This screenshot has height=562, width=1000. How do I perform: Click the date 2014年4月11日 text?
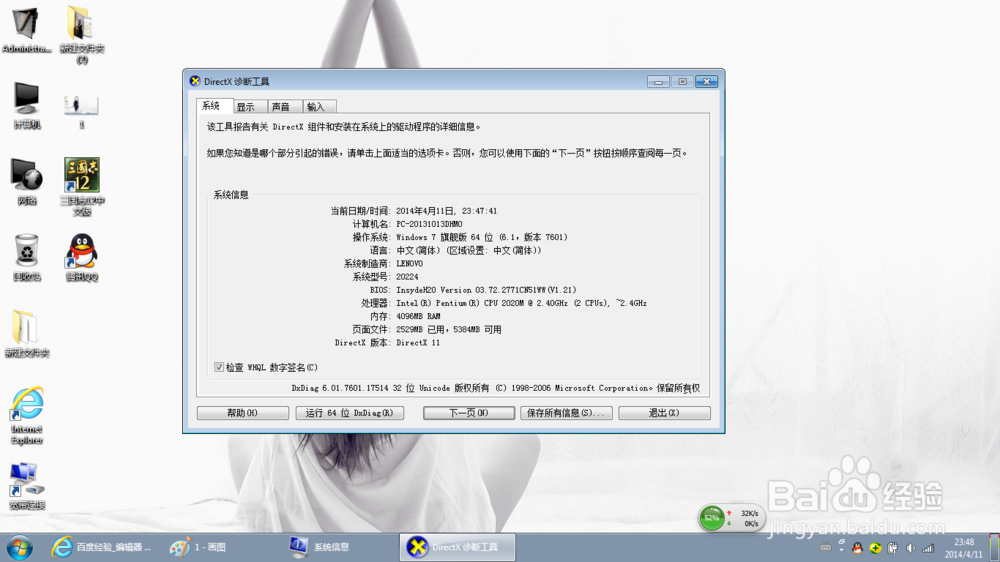(425, 211)
